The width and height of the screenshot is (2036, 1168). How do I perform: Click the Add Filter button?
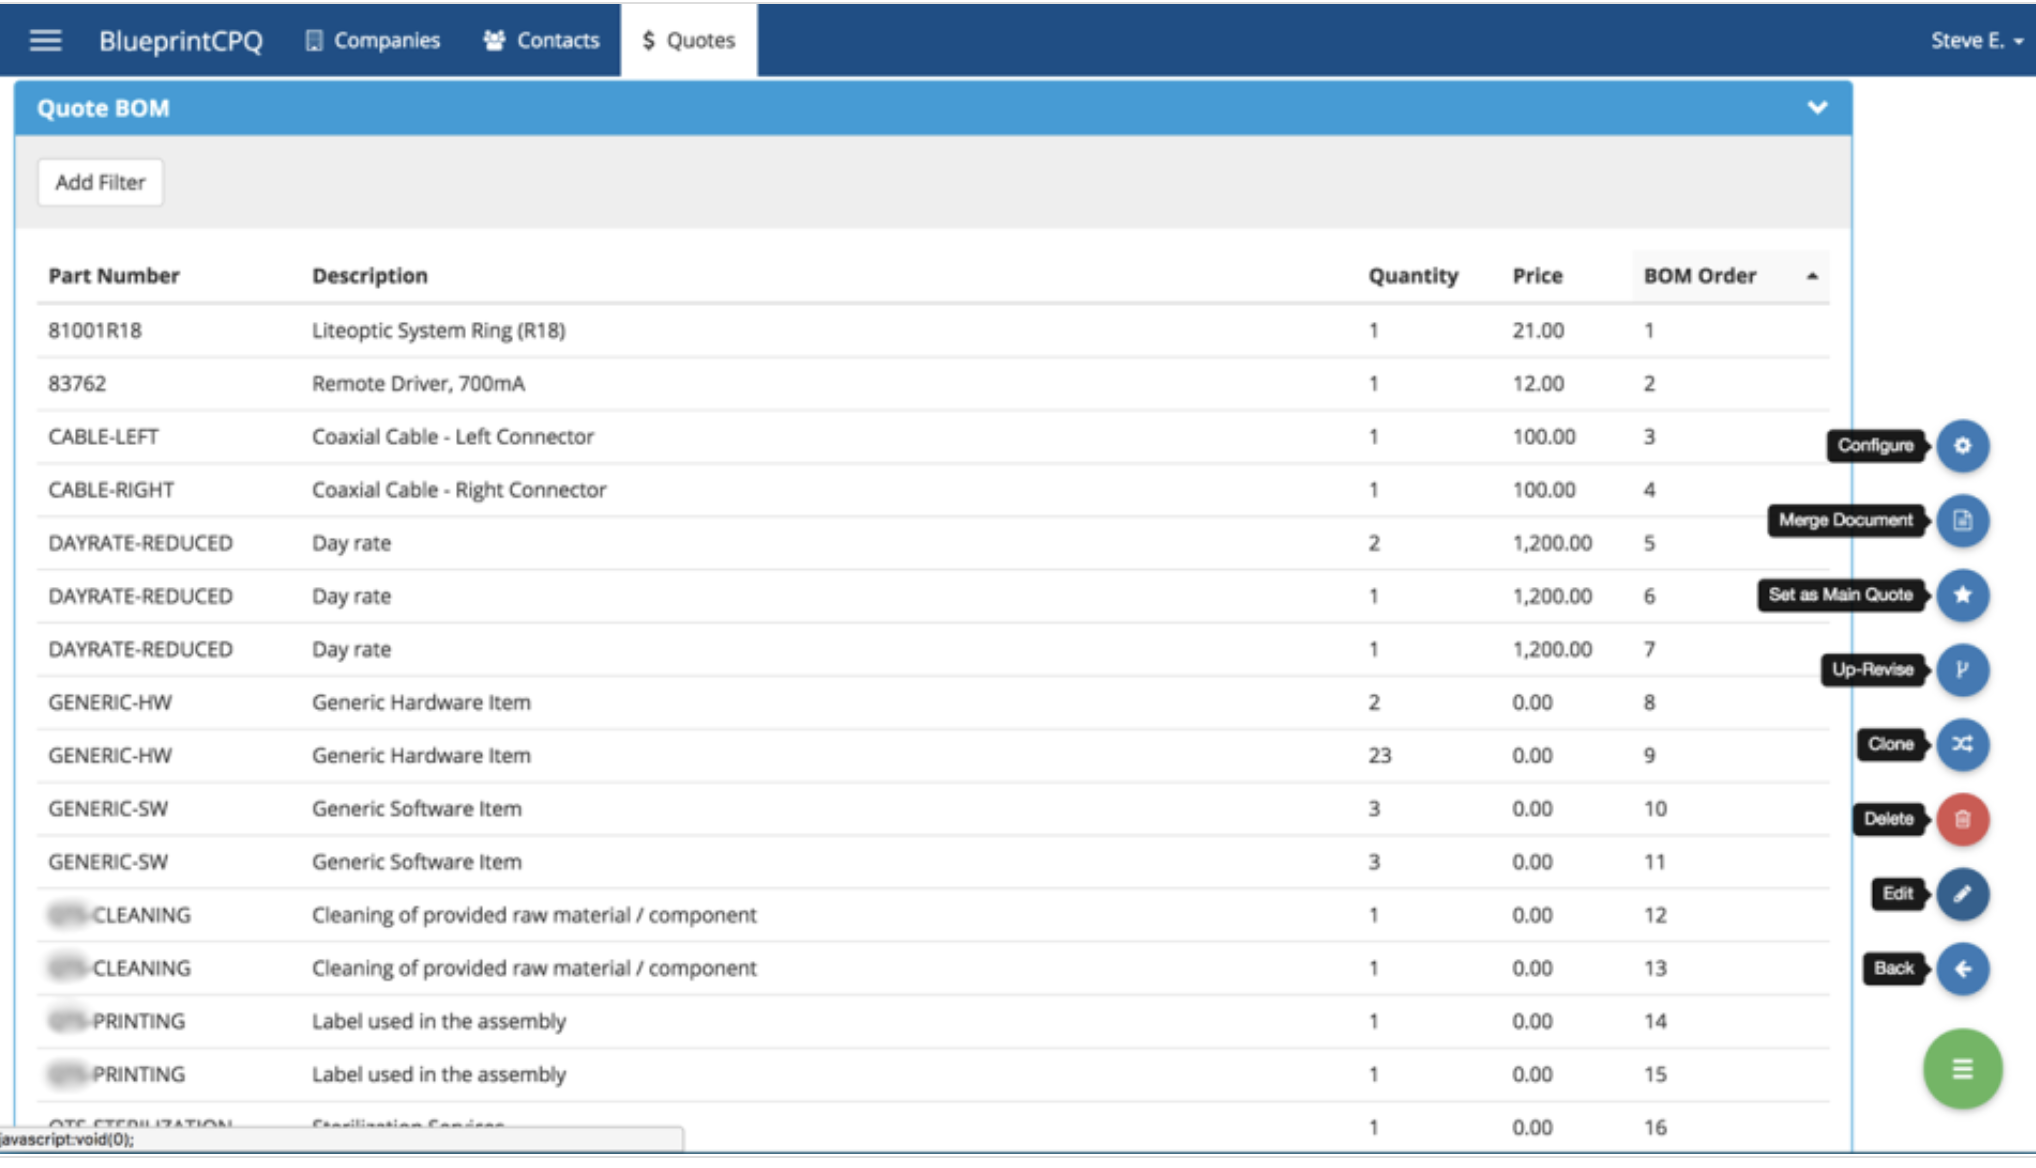[100, 183]
